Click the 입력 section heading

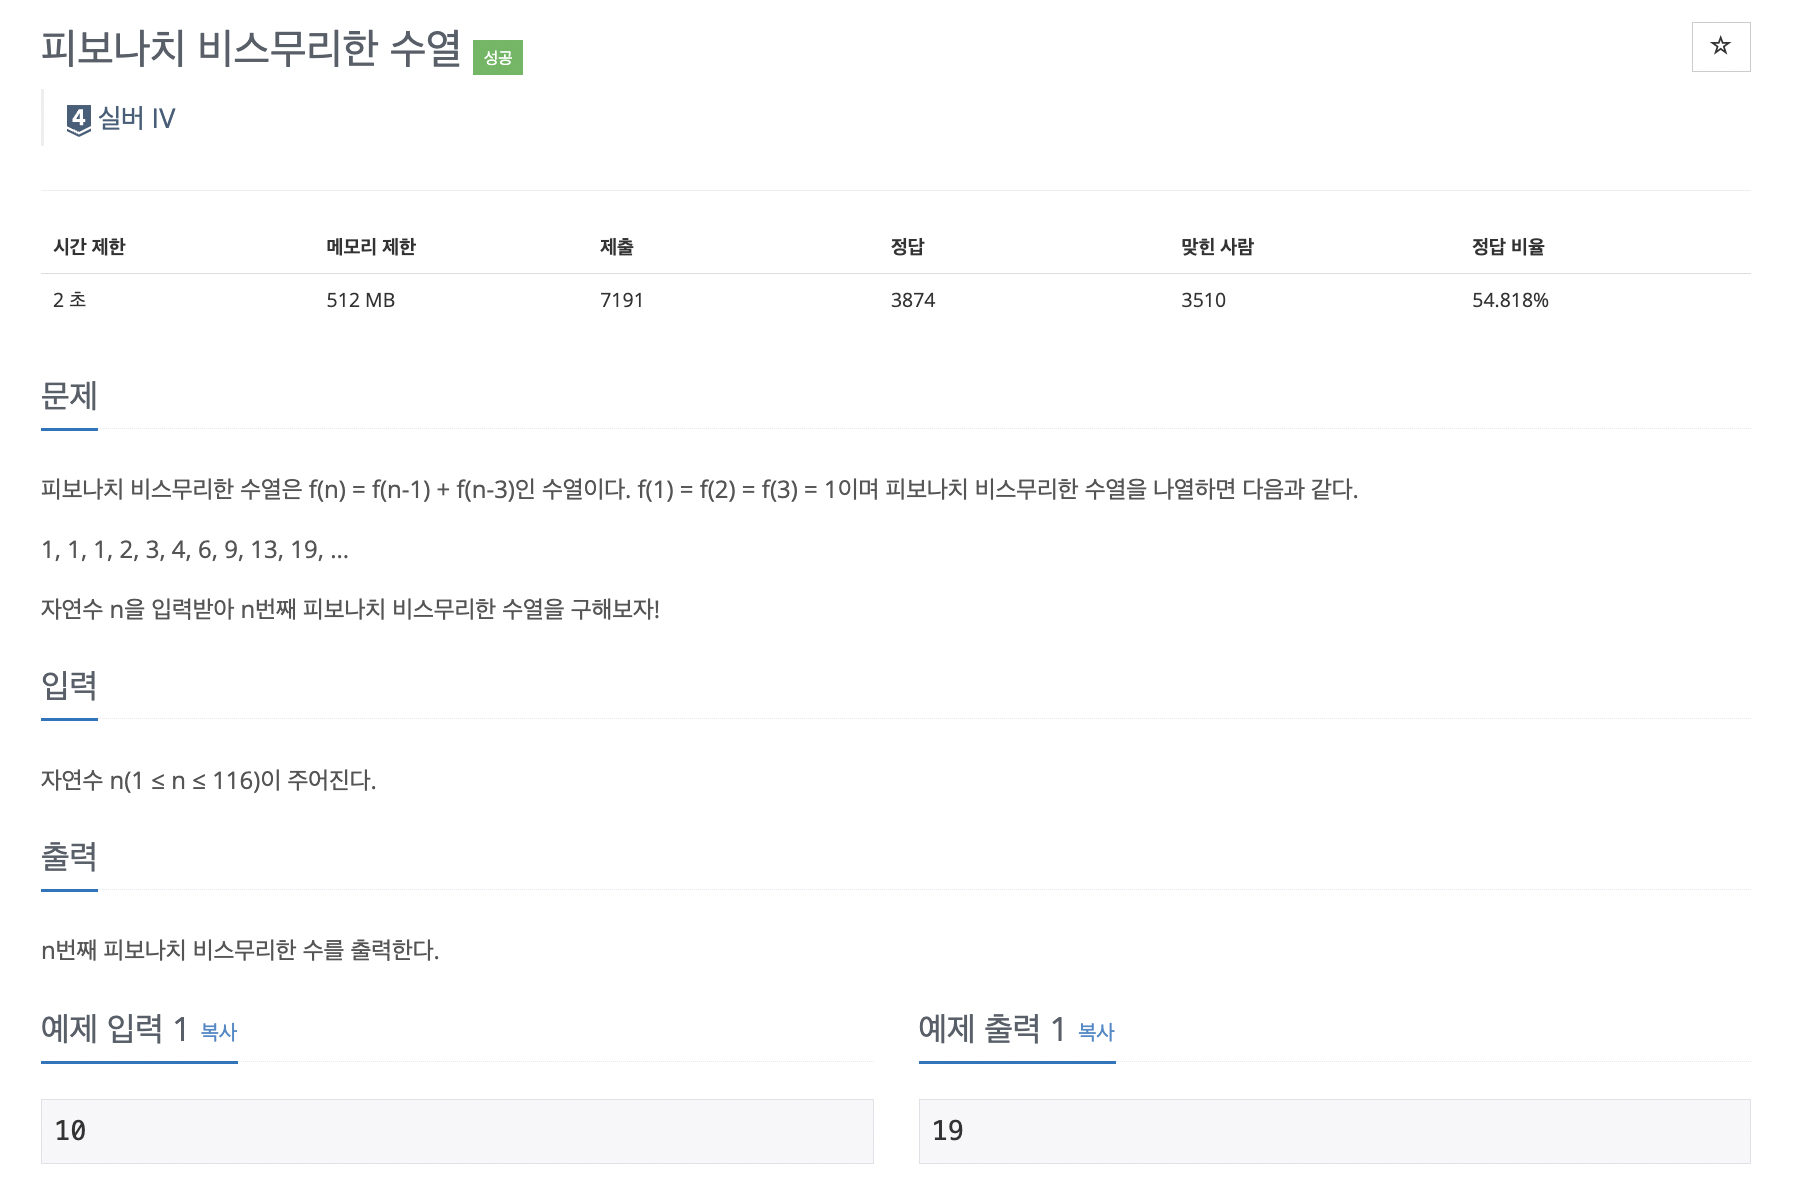68,686
